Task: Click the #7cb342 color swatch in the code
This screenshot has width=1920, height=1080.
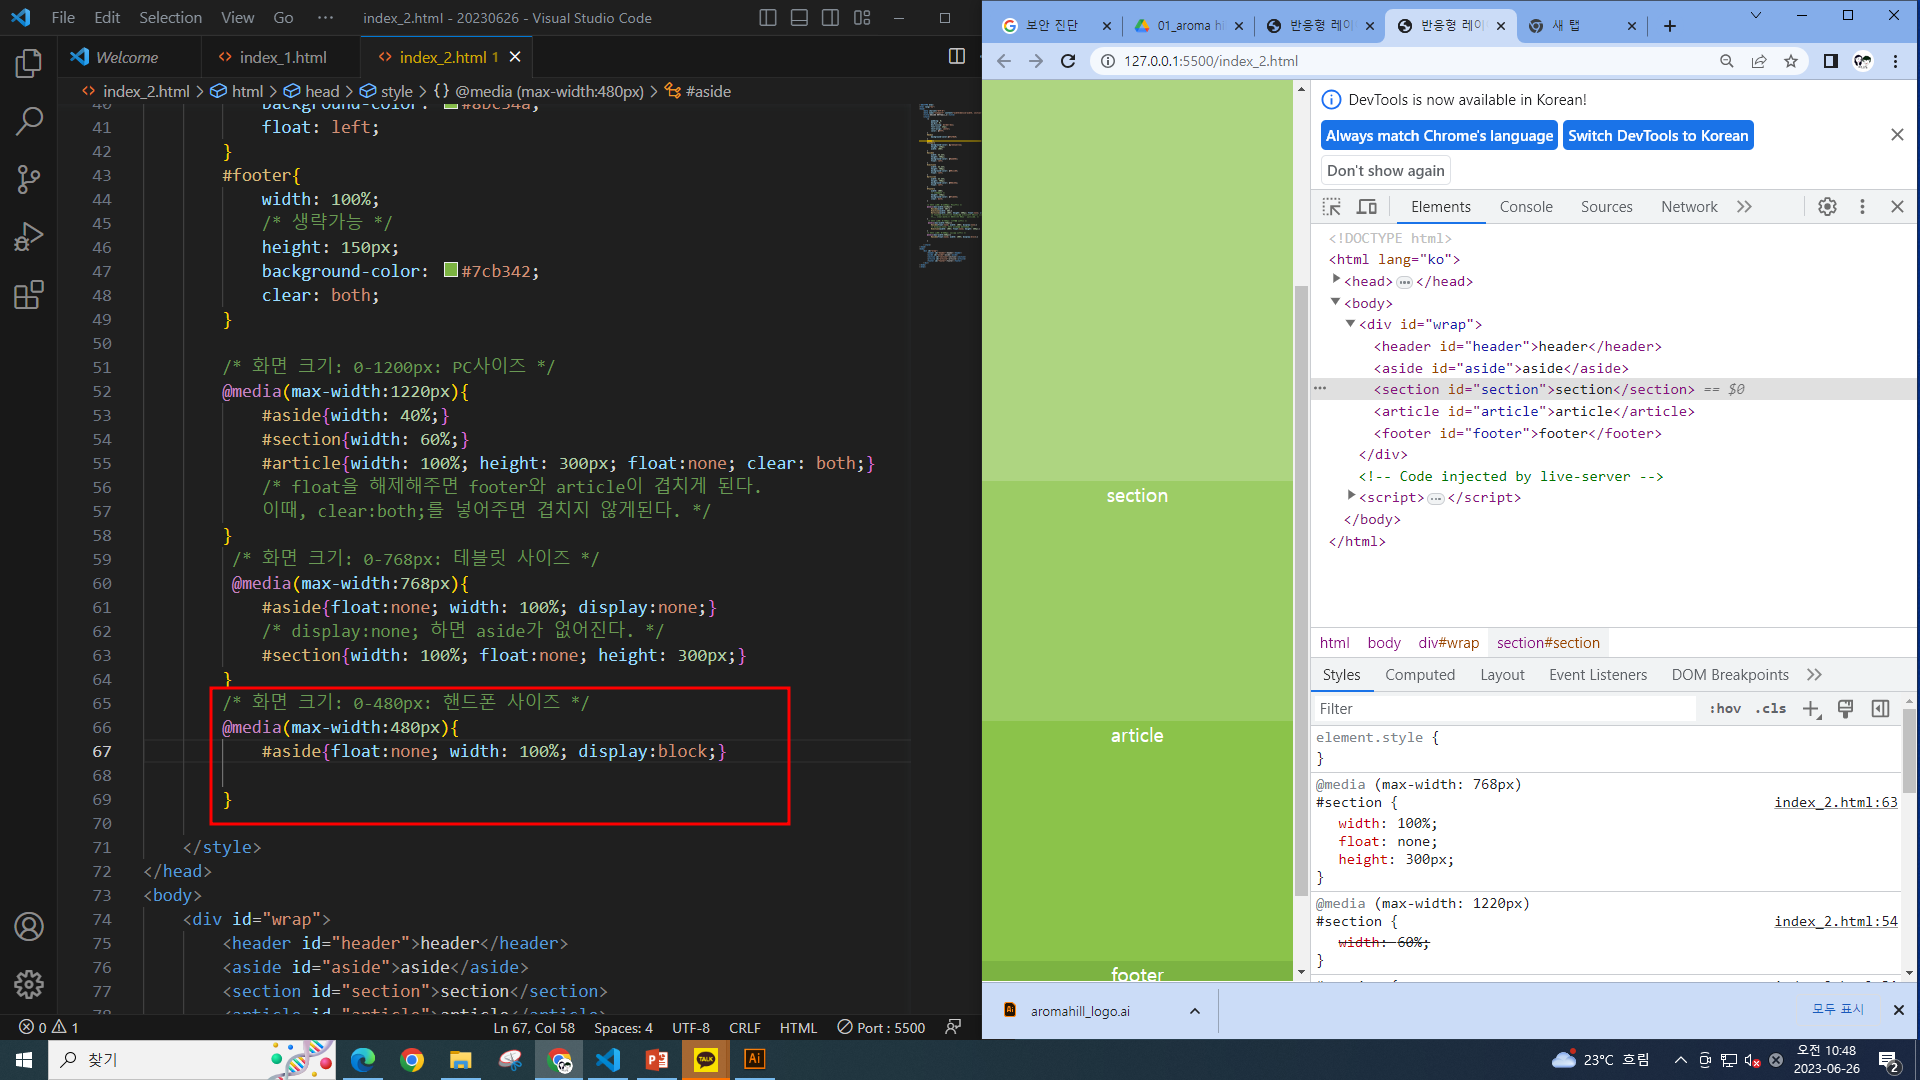Action: click(x=451, y=271)
